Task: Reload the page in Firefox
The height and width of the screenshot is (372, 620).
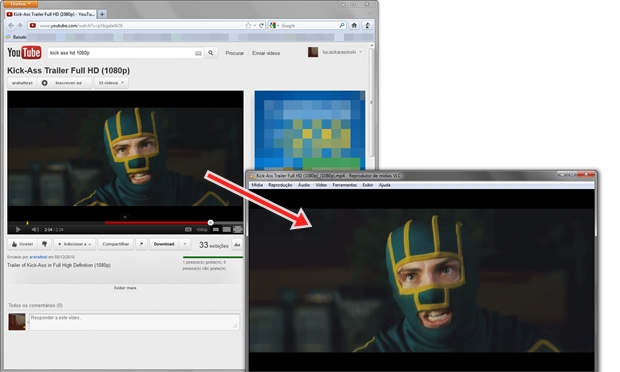Action: click(261, 25)
